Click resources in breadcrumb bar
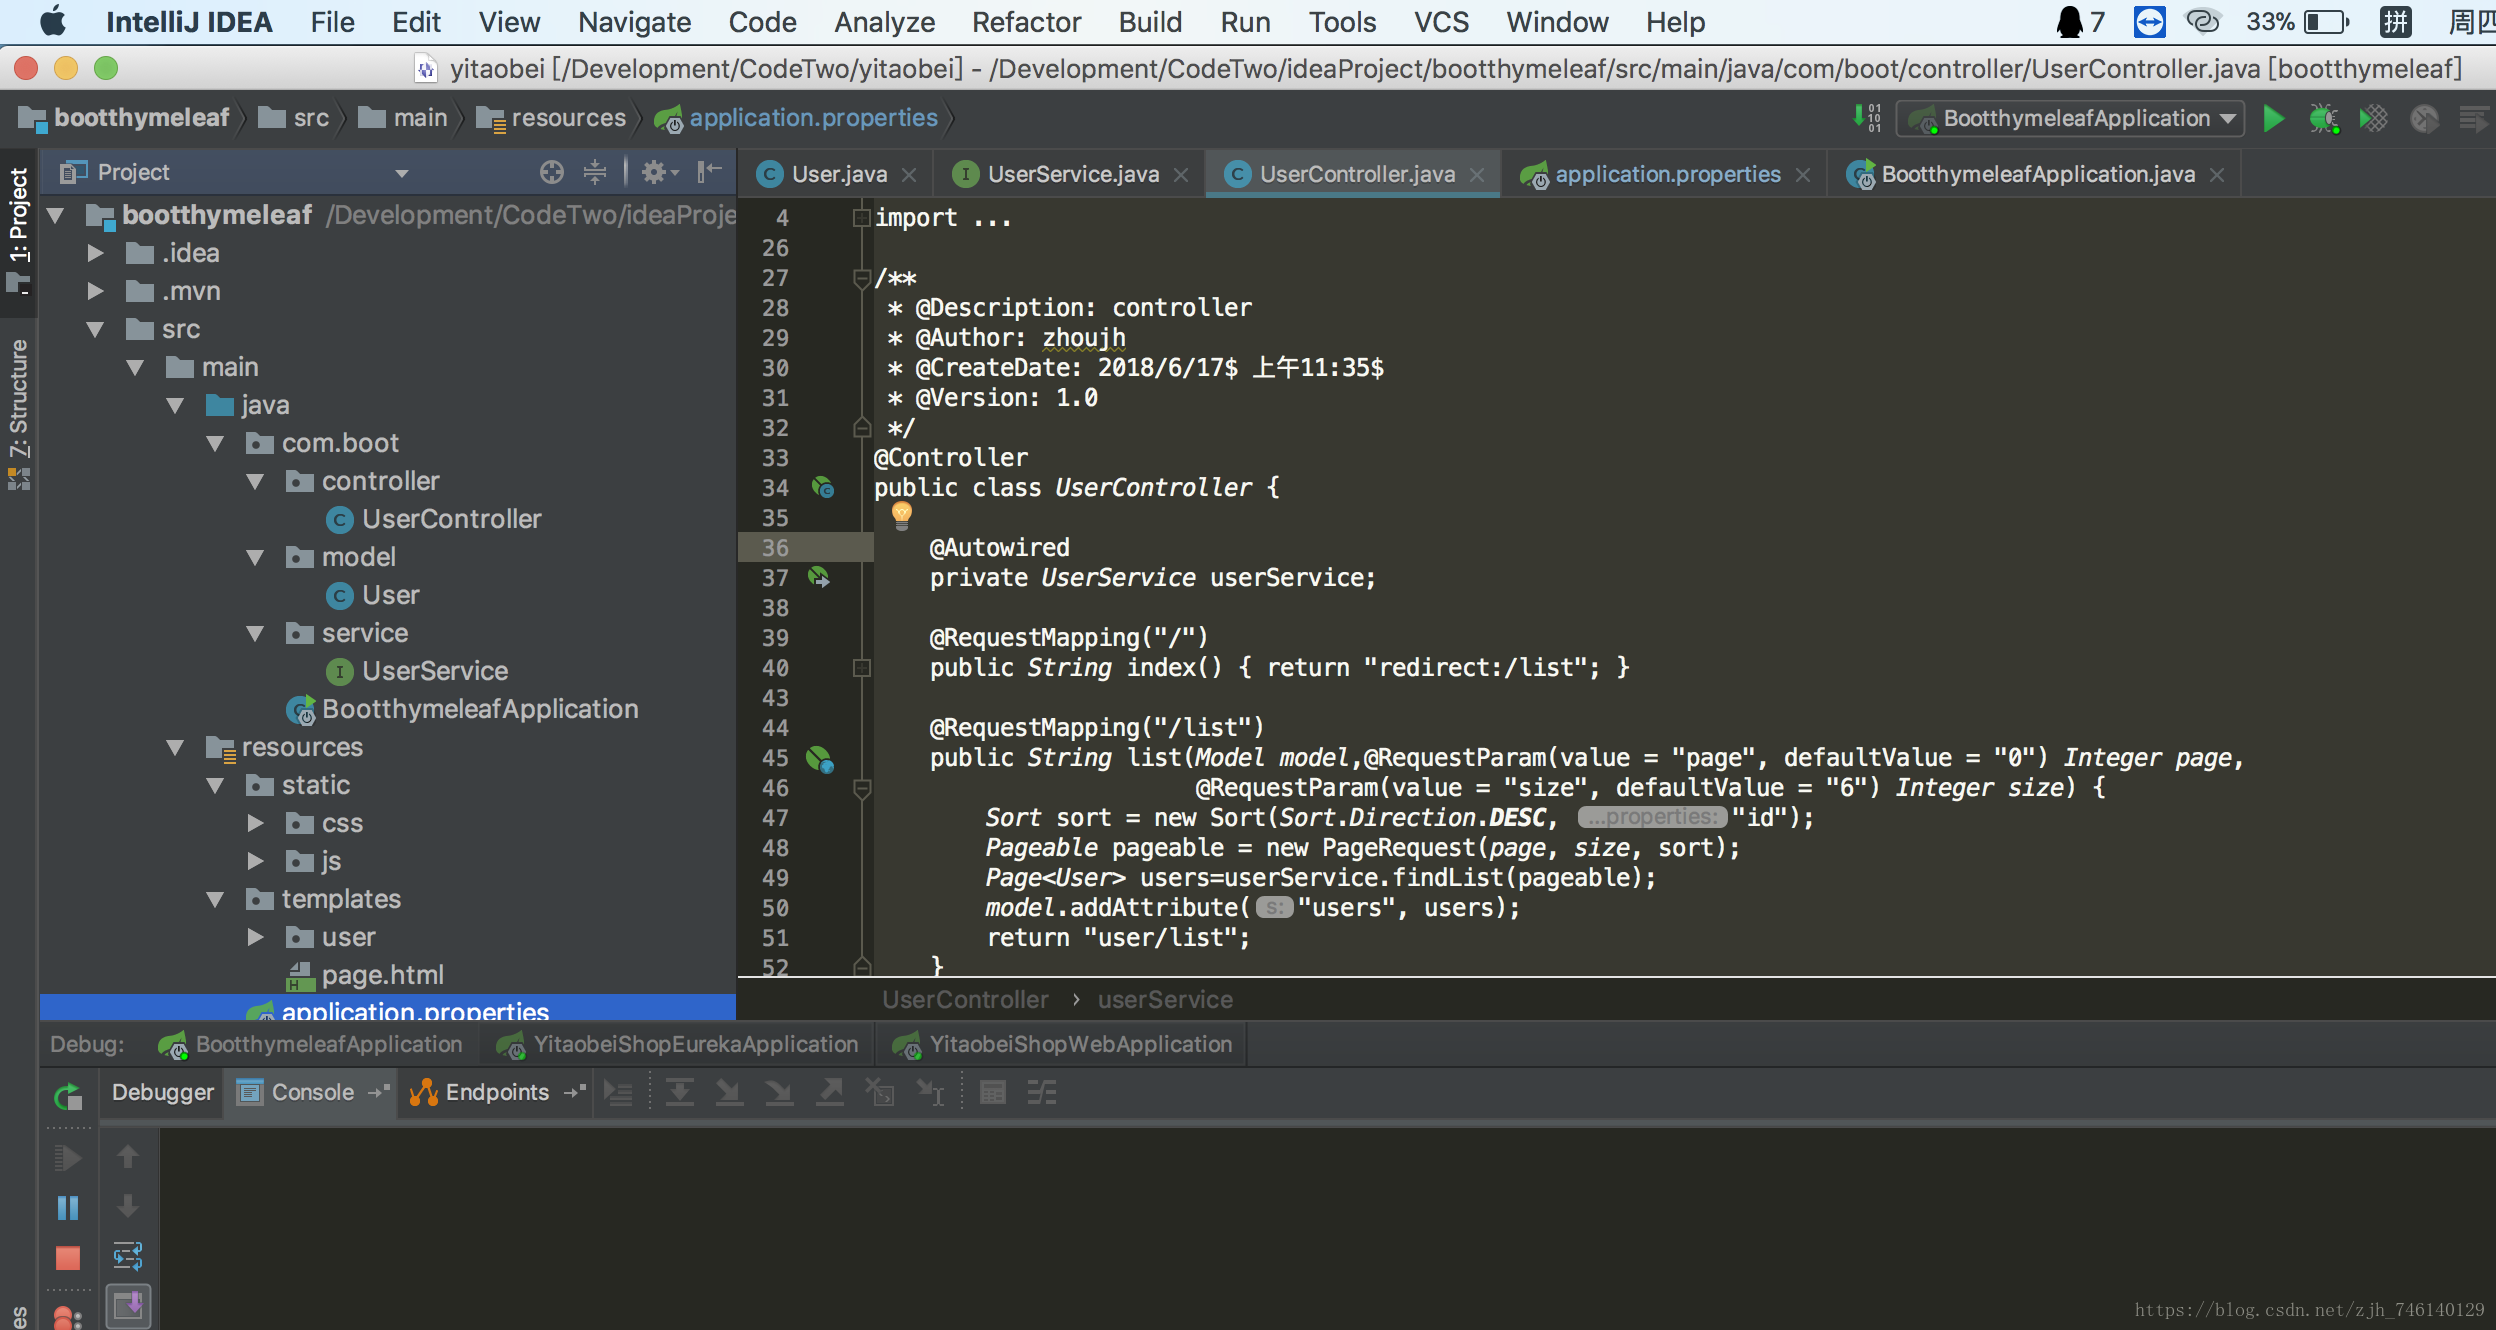The width and height of the screenshot is (2496, 1330). coord(552,118)
